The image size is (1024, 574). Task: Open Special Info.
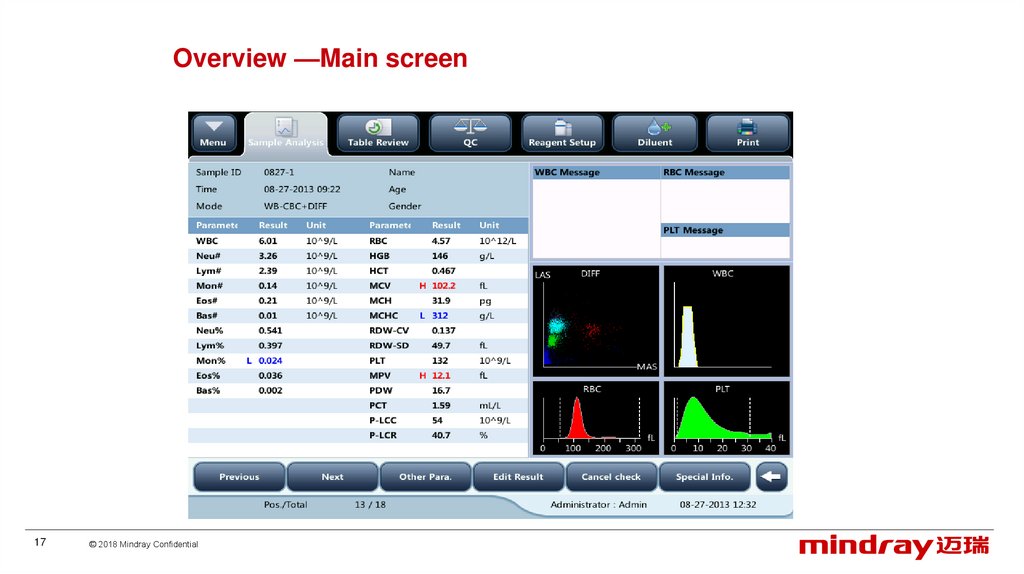tap(704, 477)
